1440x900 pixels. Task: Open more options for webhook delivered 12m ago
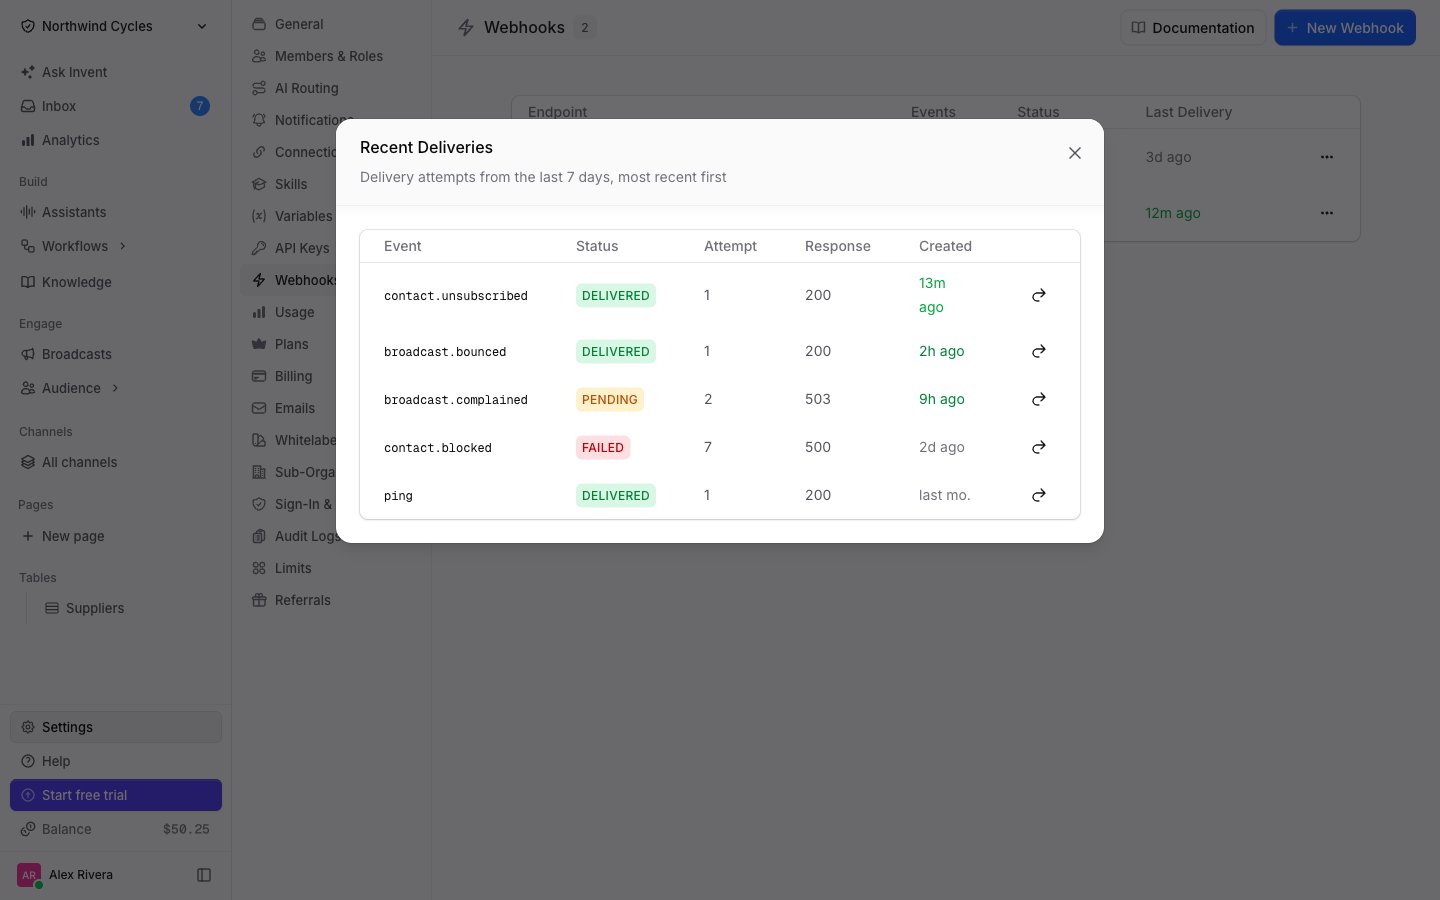(1327, 213)
